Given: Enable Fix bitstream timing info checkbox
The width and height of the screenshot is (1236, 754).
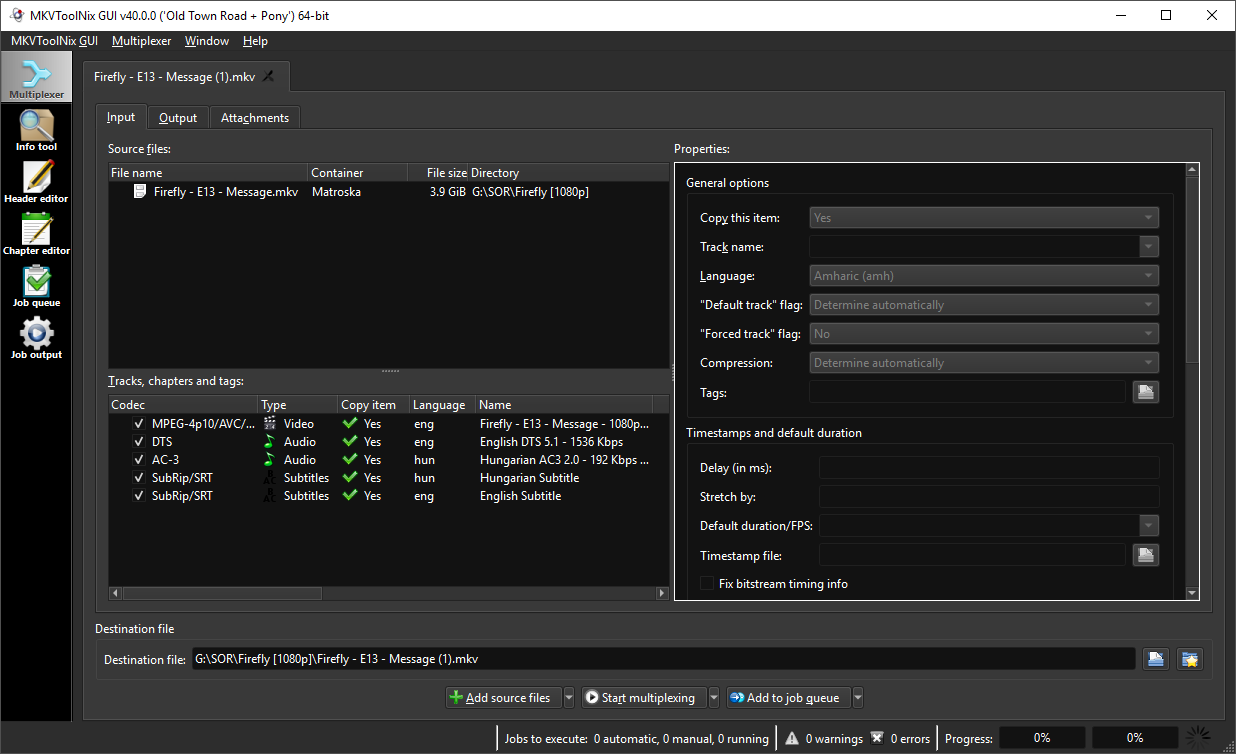Looking at the screenshot, I should coord(708,584).
